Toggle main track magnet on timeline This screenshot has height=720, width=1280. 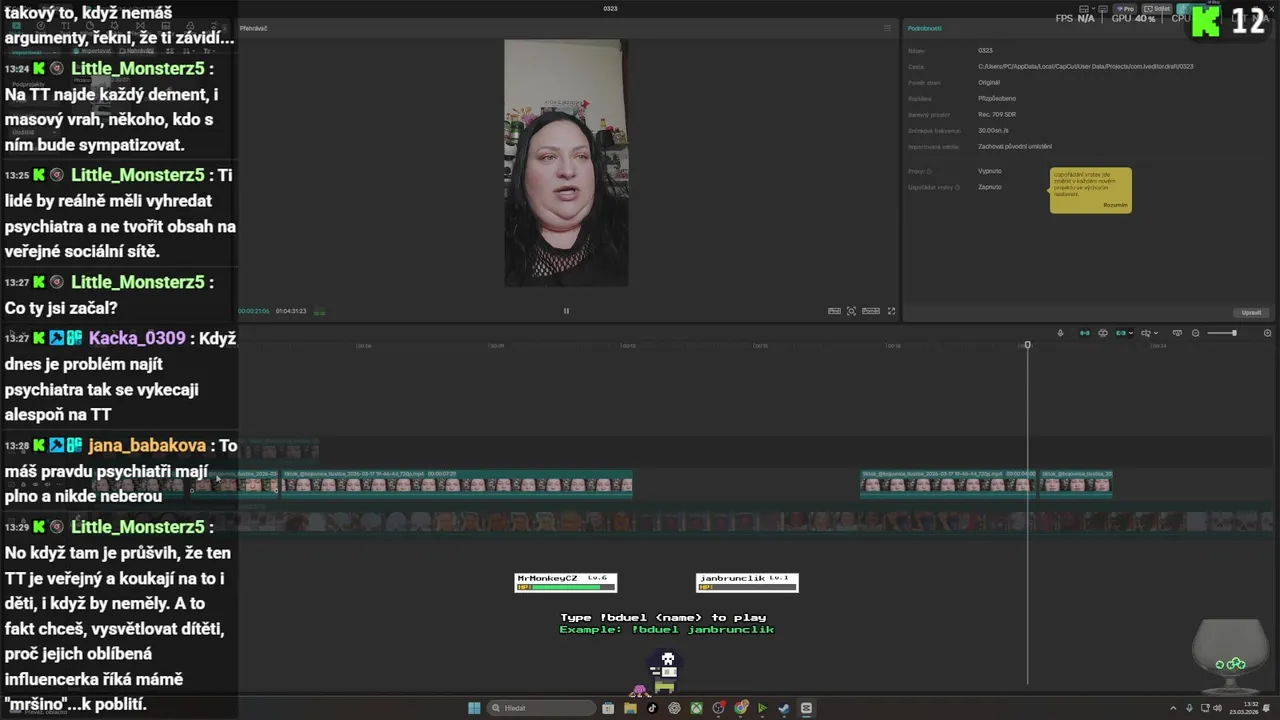1085,333
